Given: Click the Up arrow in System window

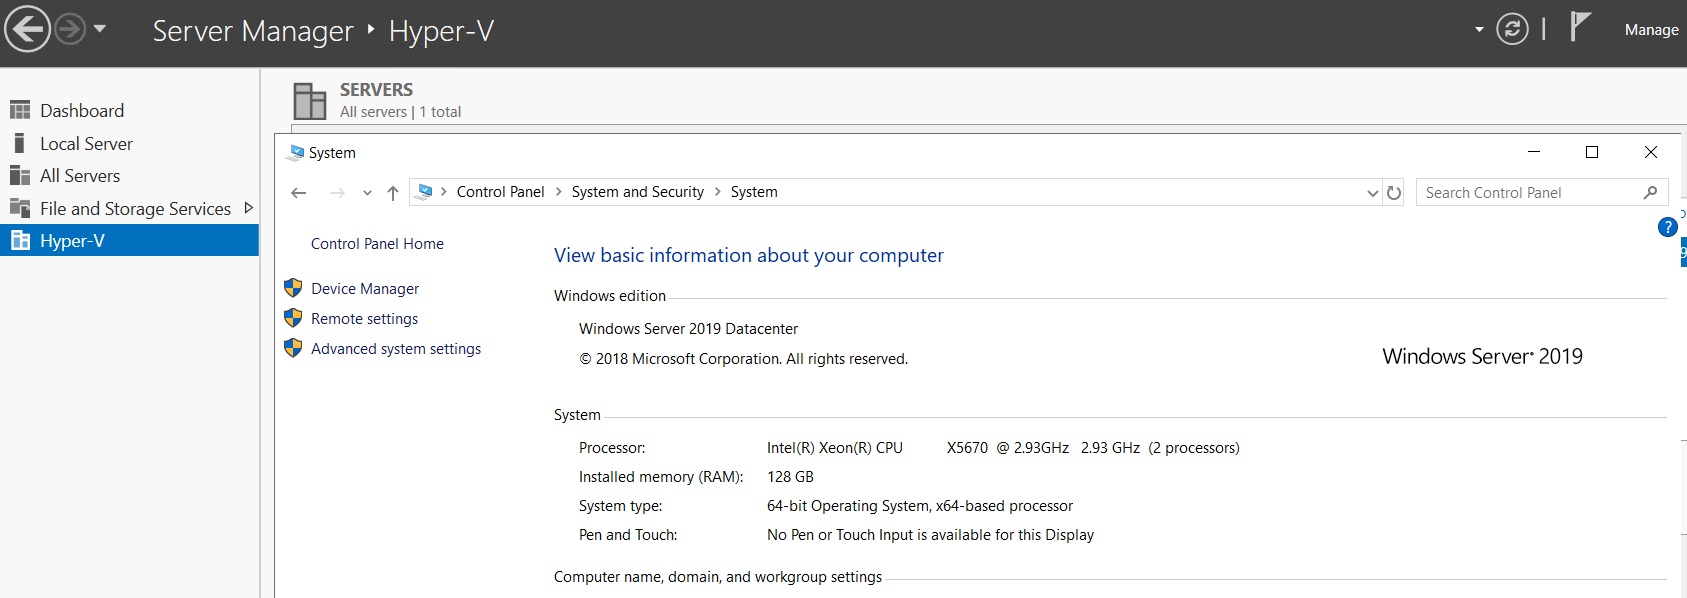Looking at the screenshot, I should point(393,193).
